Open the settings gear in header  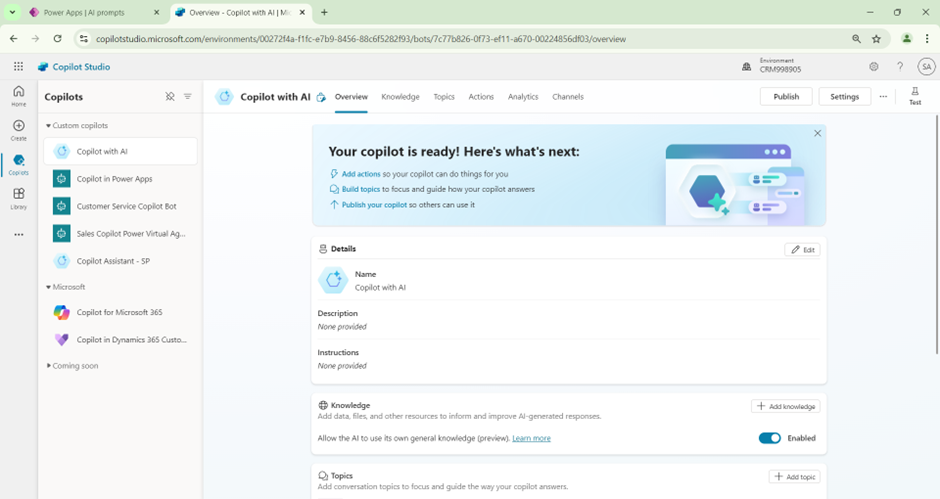click(873, 67)
